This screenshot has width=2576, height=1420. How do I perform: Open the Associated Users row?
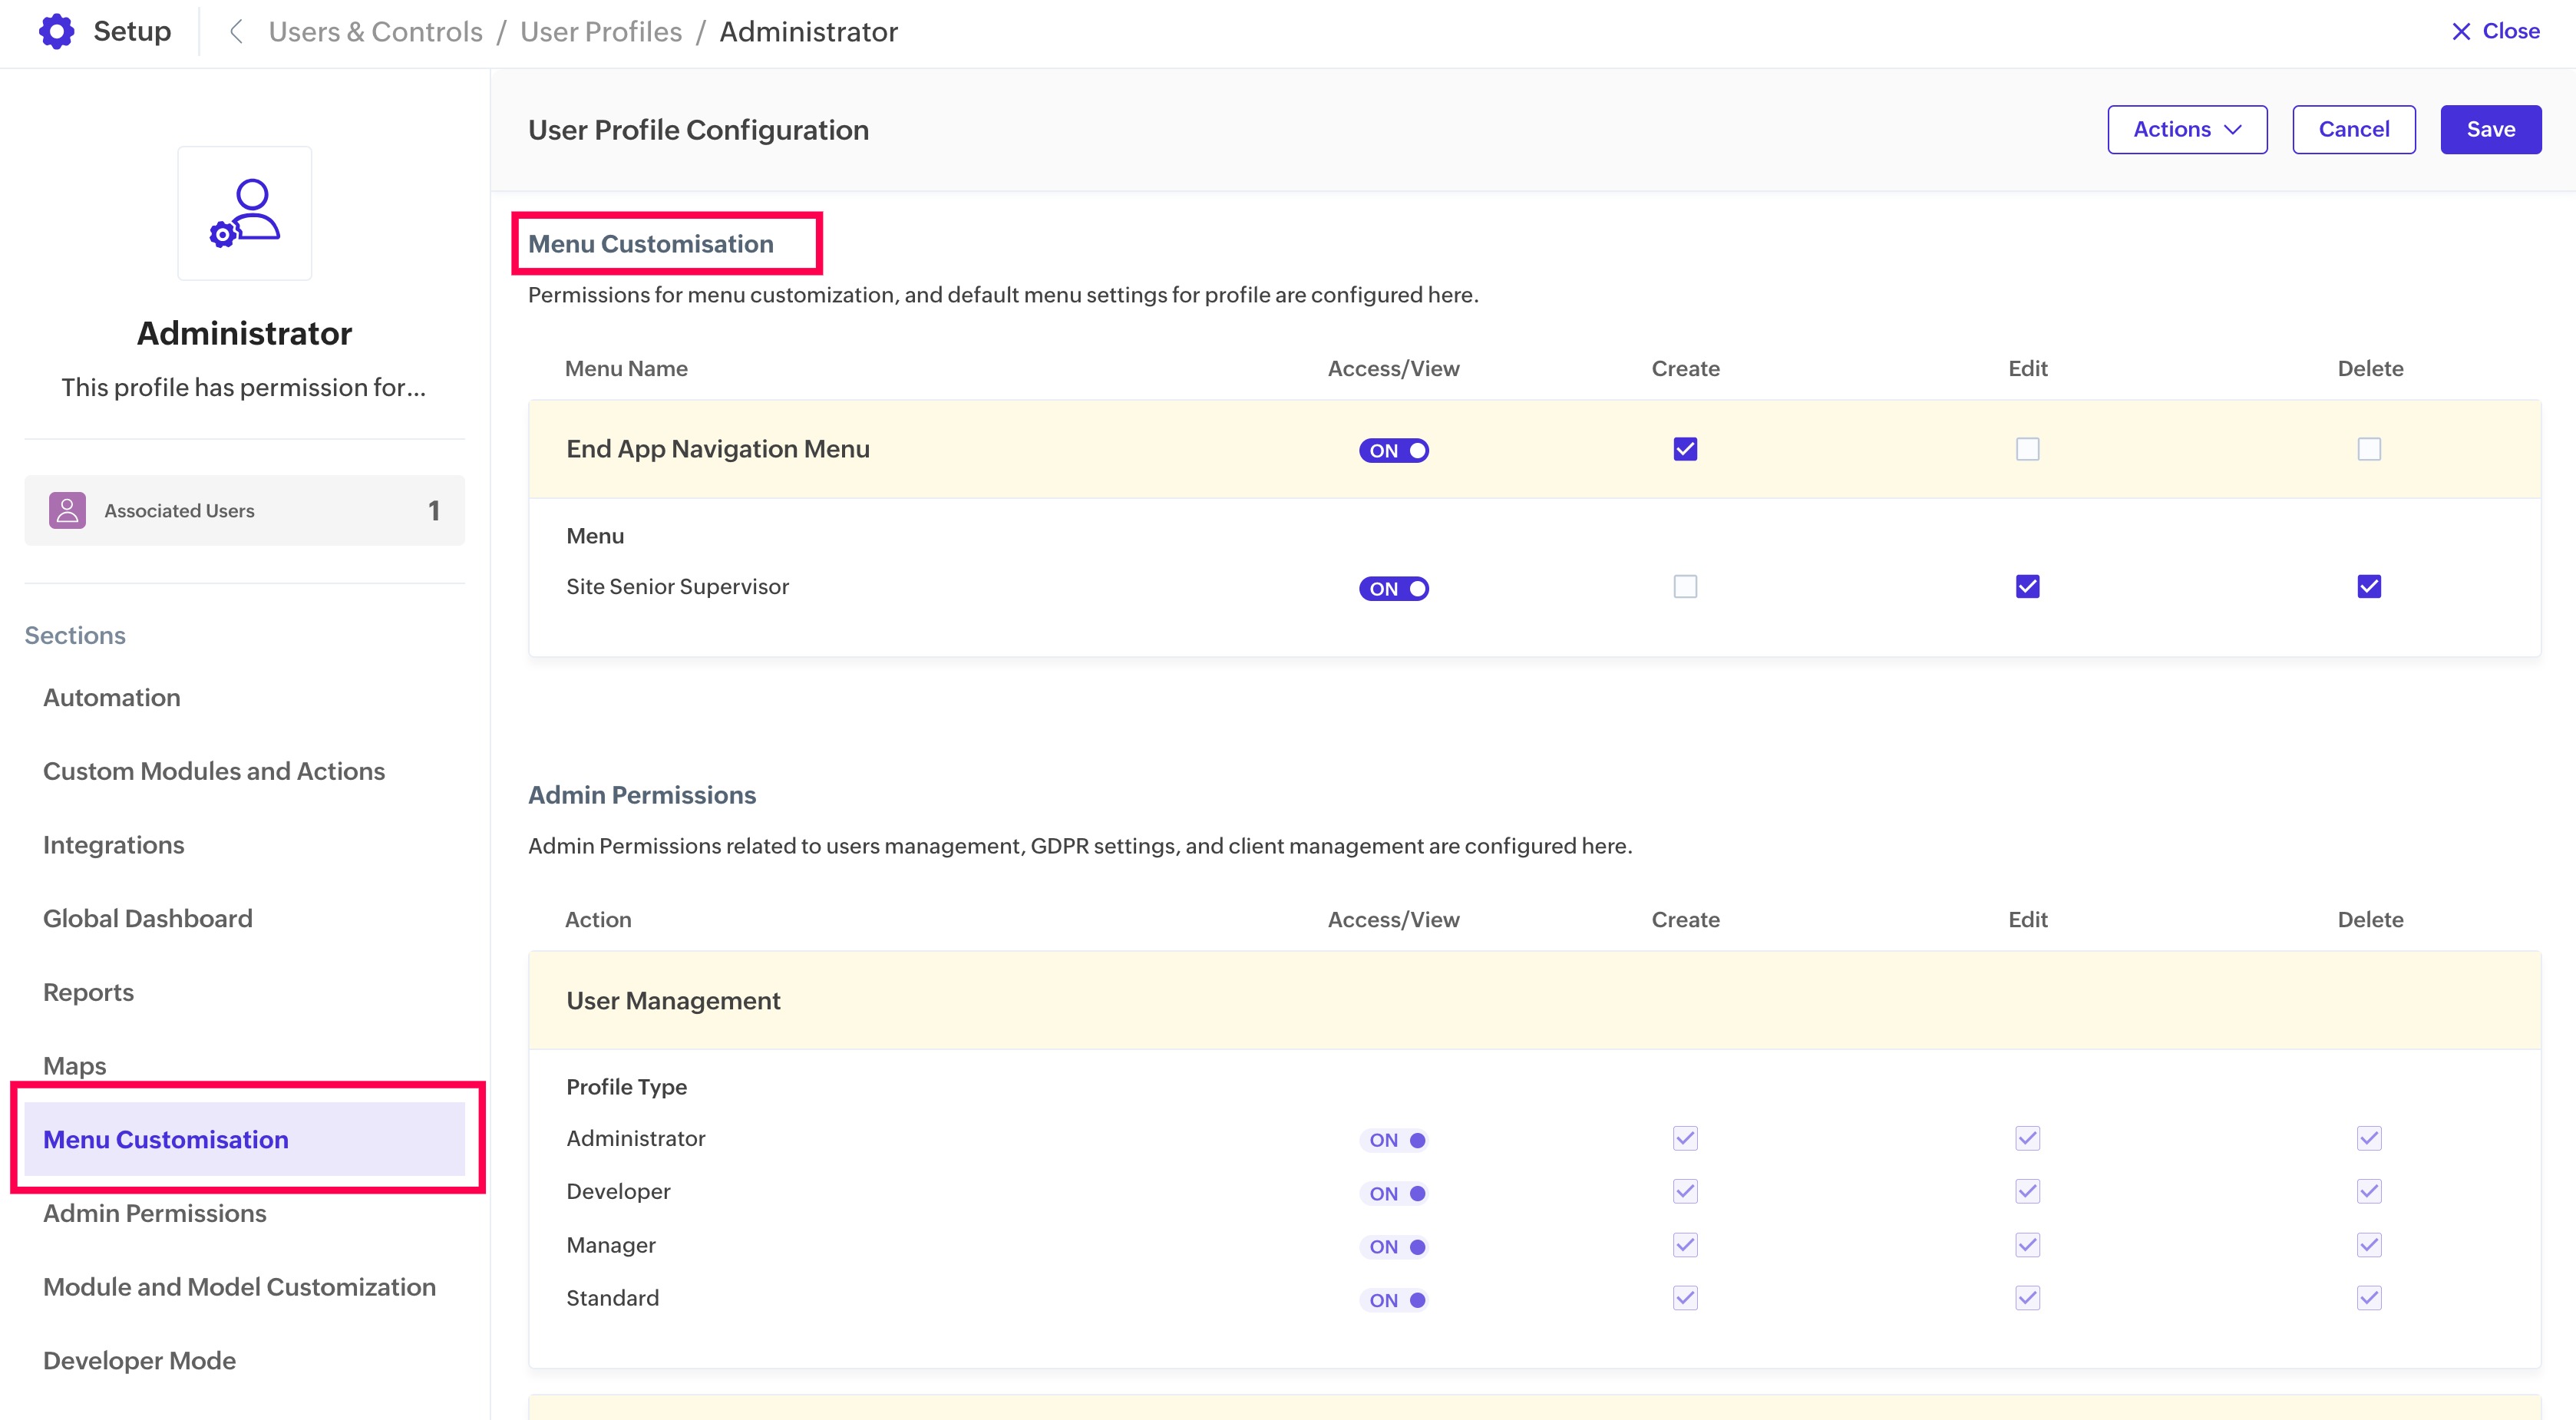pyautogui.click(x=245, y=510)
